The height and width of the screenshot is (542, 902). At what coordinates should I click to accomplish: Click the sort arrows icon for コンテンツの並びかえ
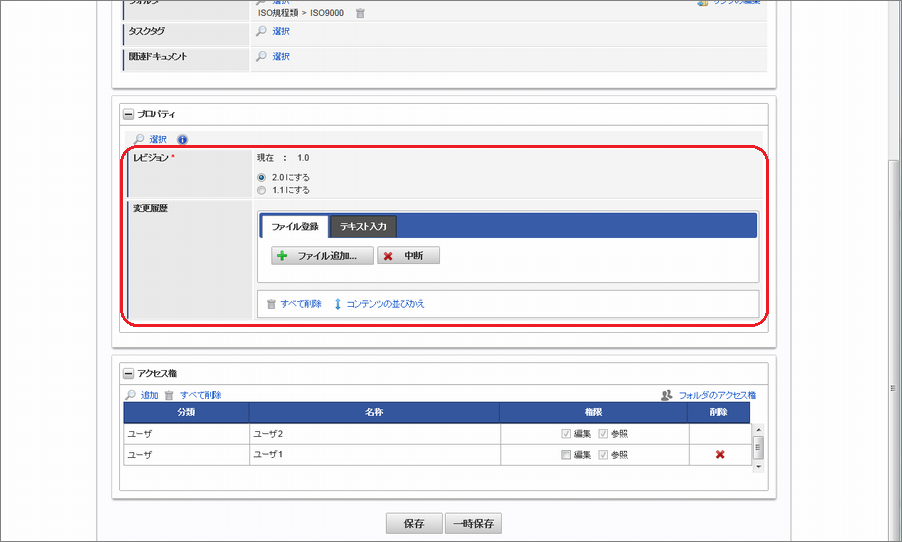[x=338, y=304]
